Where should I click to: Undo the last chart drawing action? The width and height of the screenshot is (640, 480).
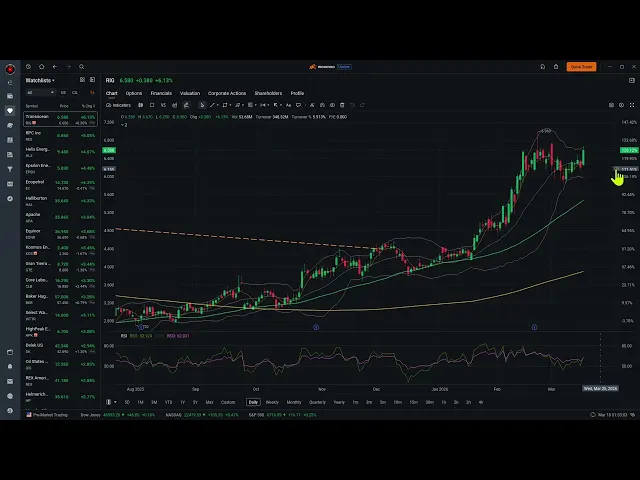[352, 105]
